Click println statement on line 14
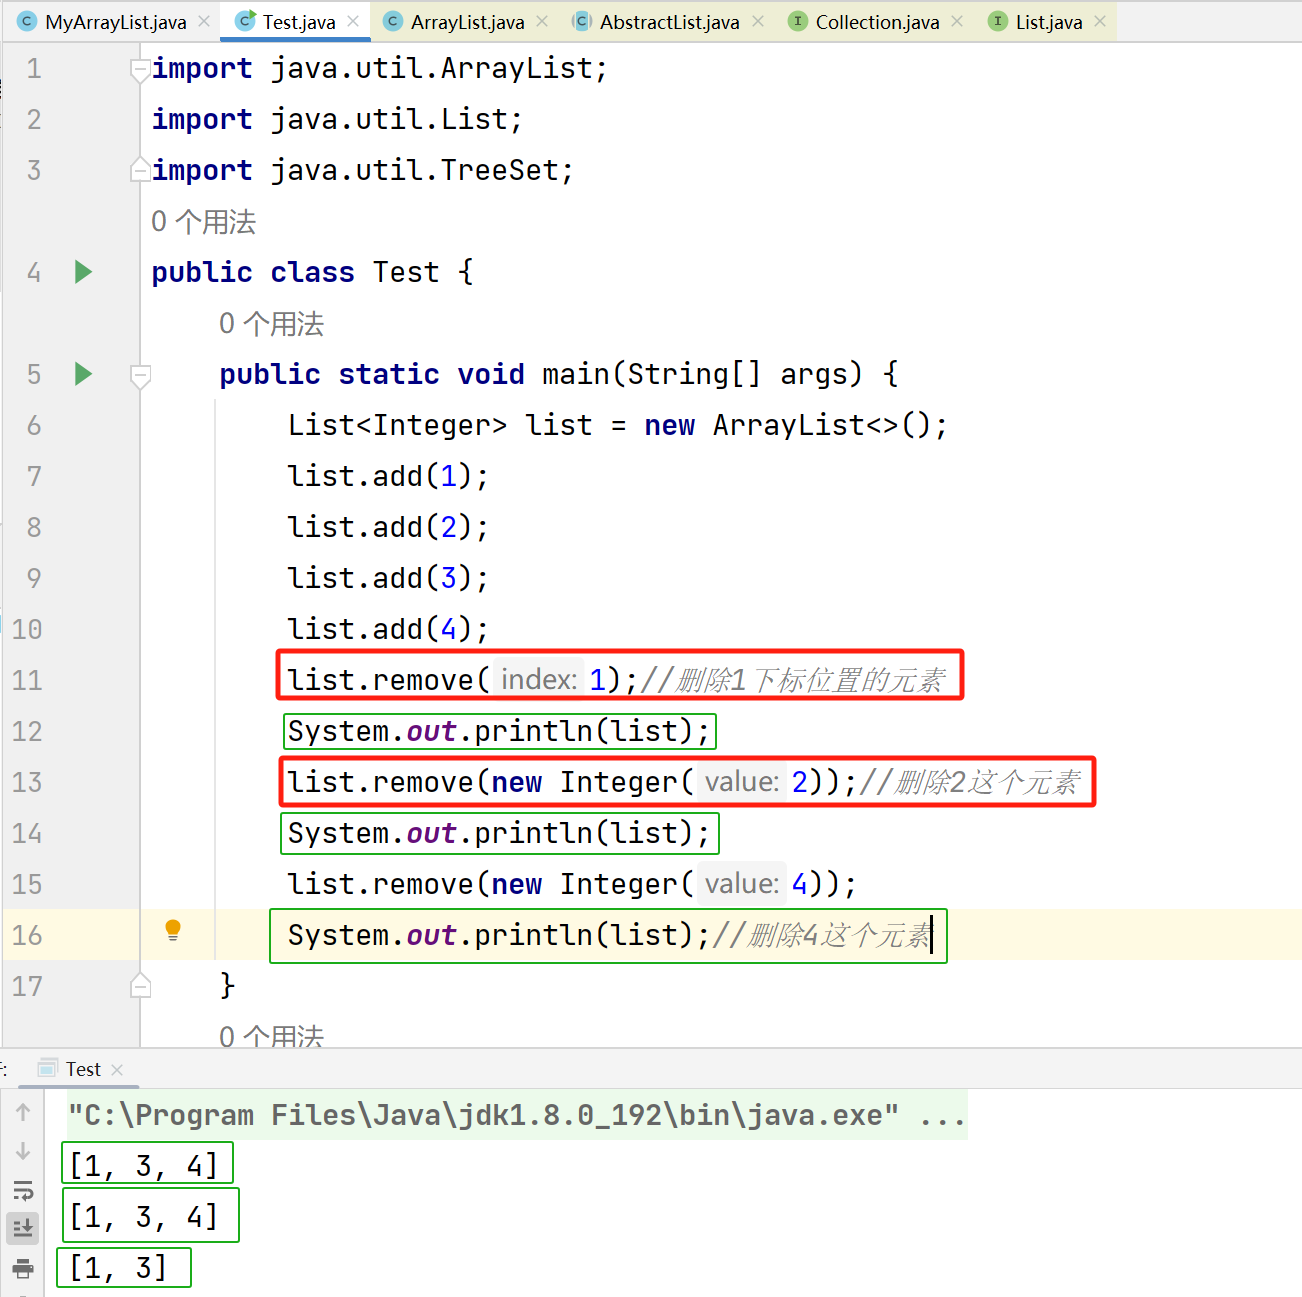Screen dimensions: 1302x1297 click(x=499, y=833)
